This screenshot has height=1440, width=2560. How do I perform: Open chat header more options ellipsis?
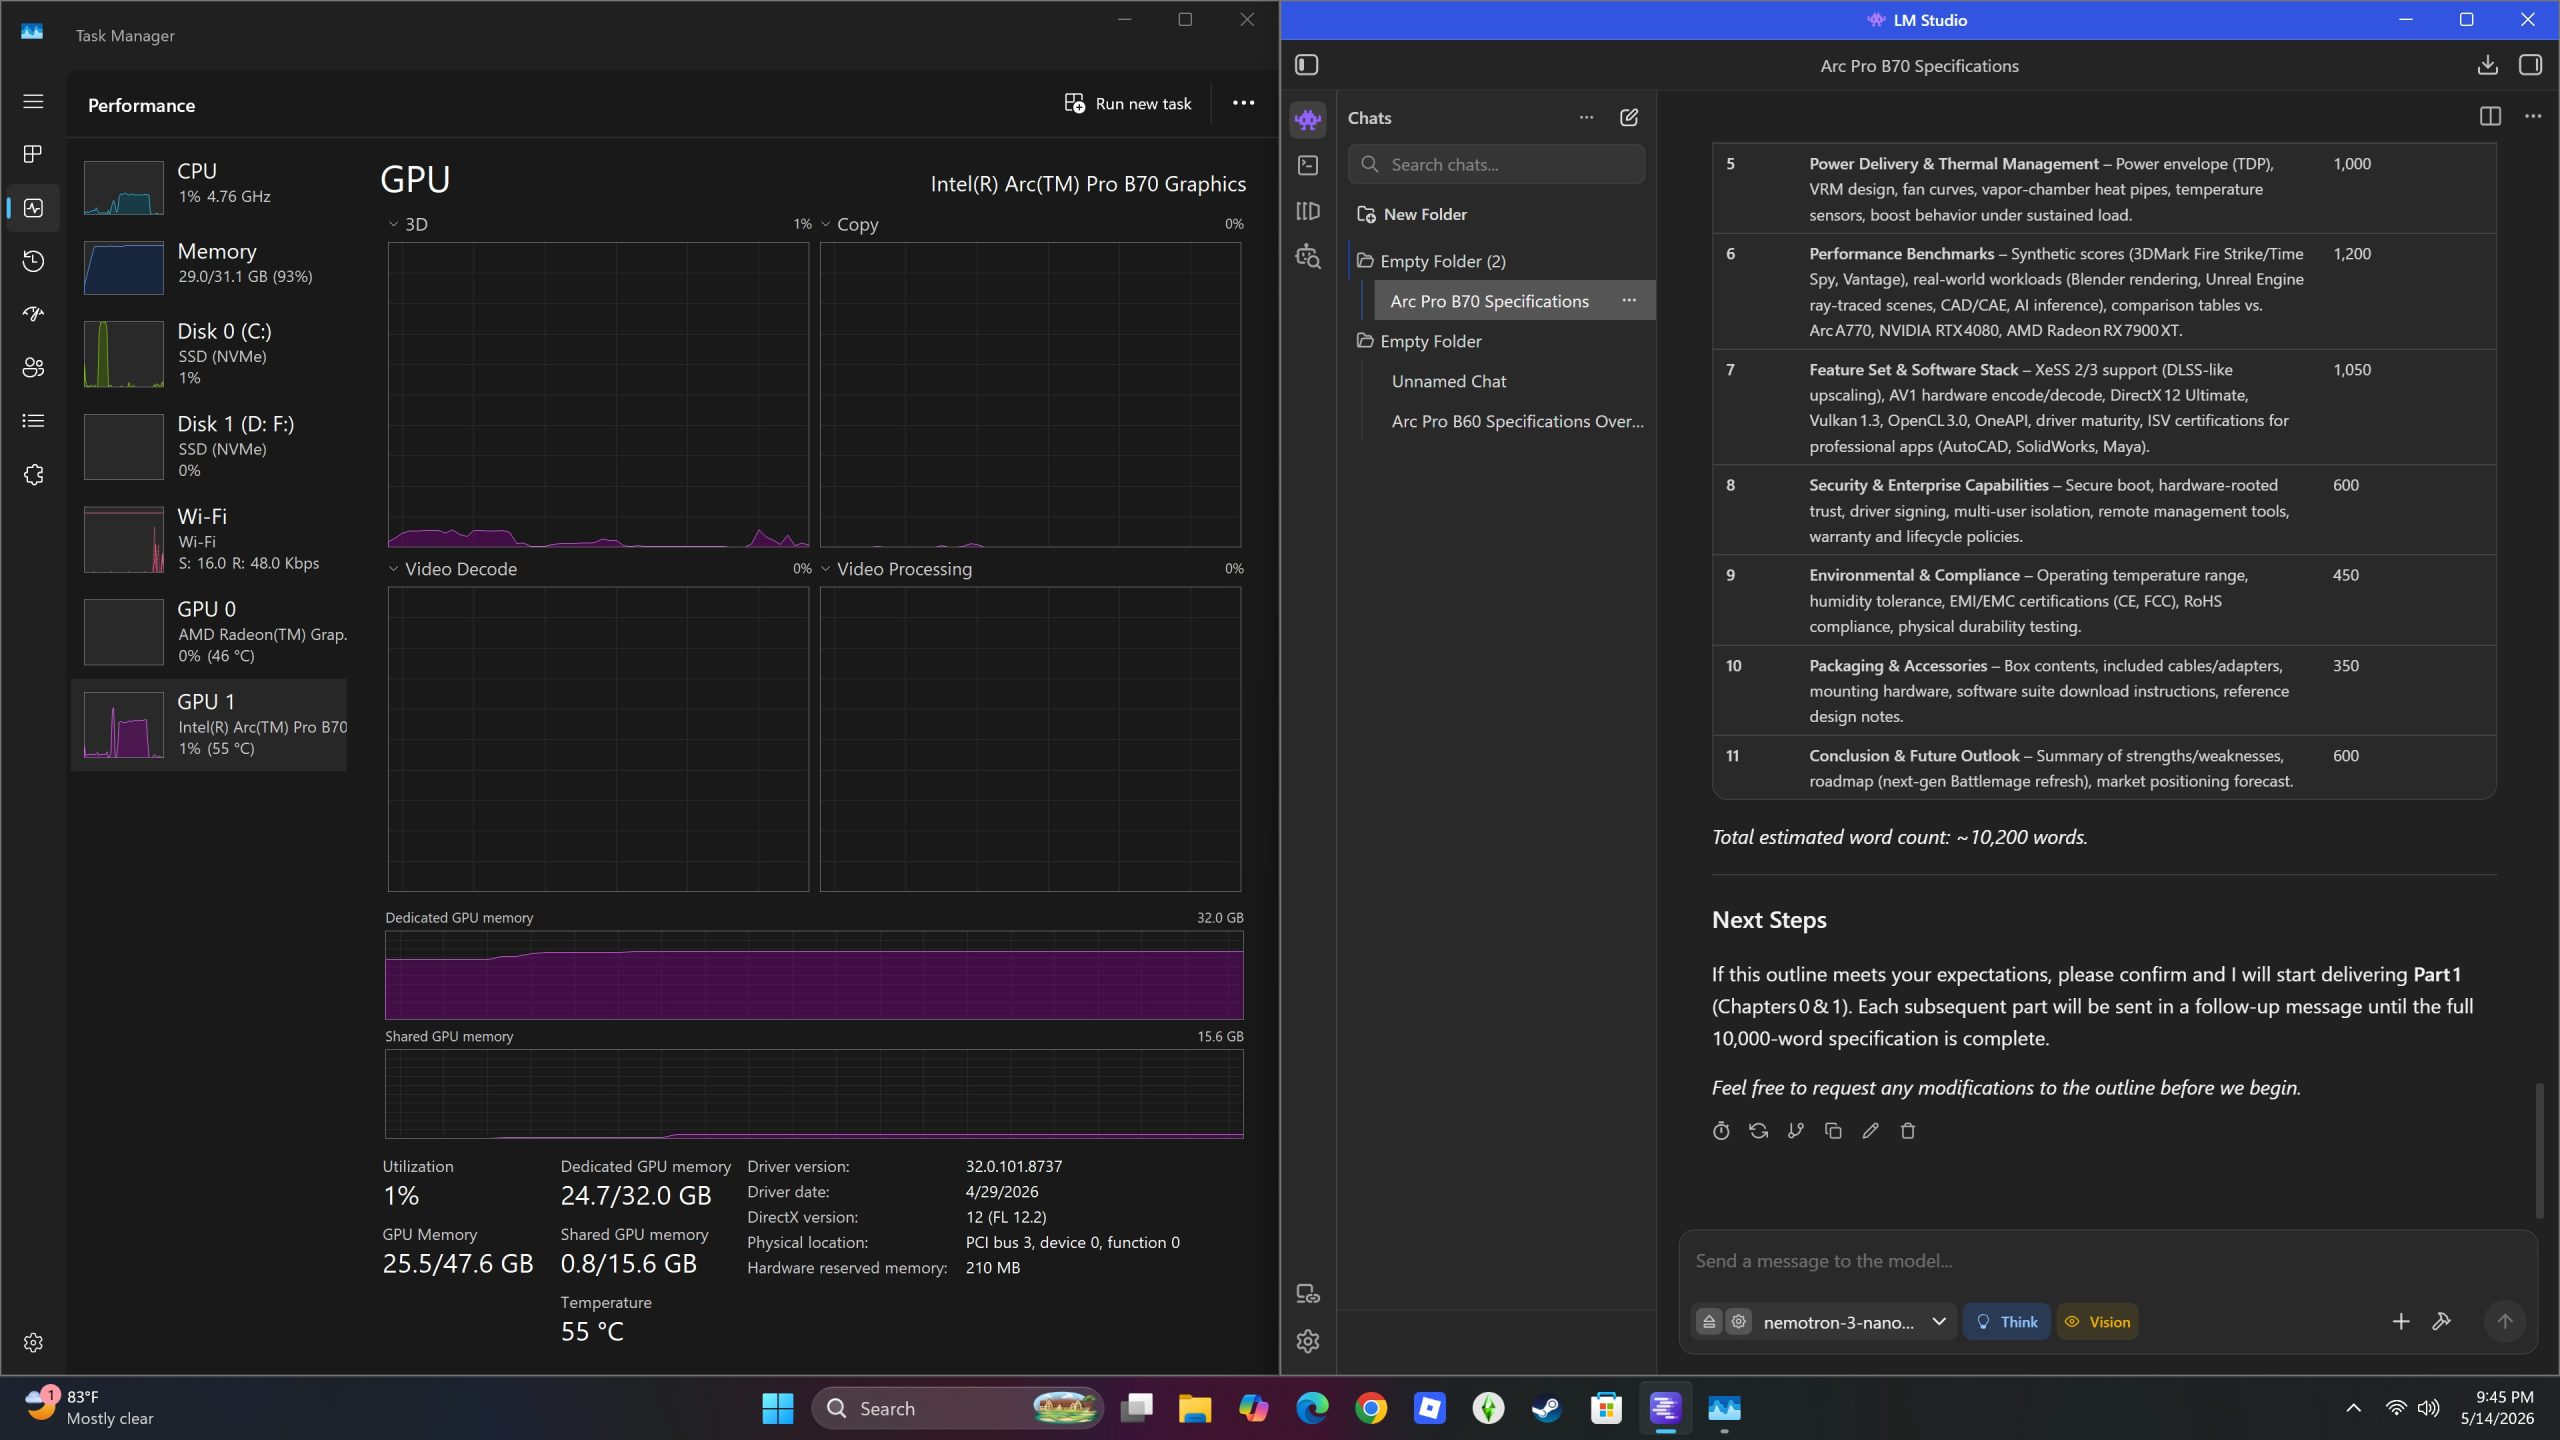pos(2532,117)
